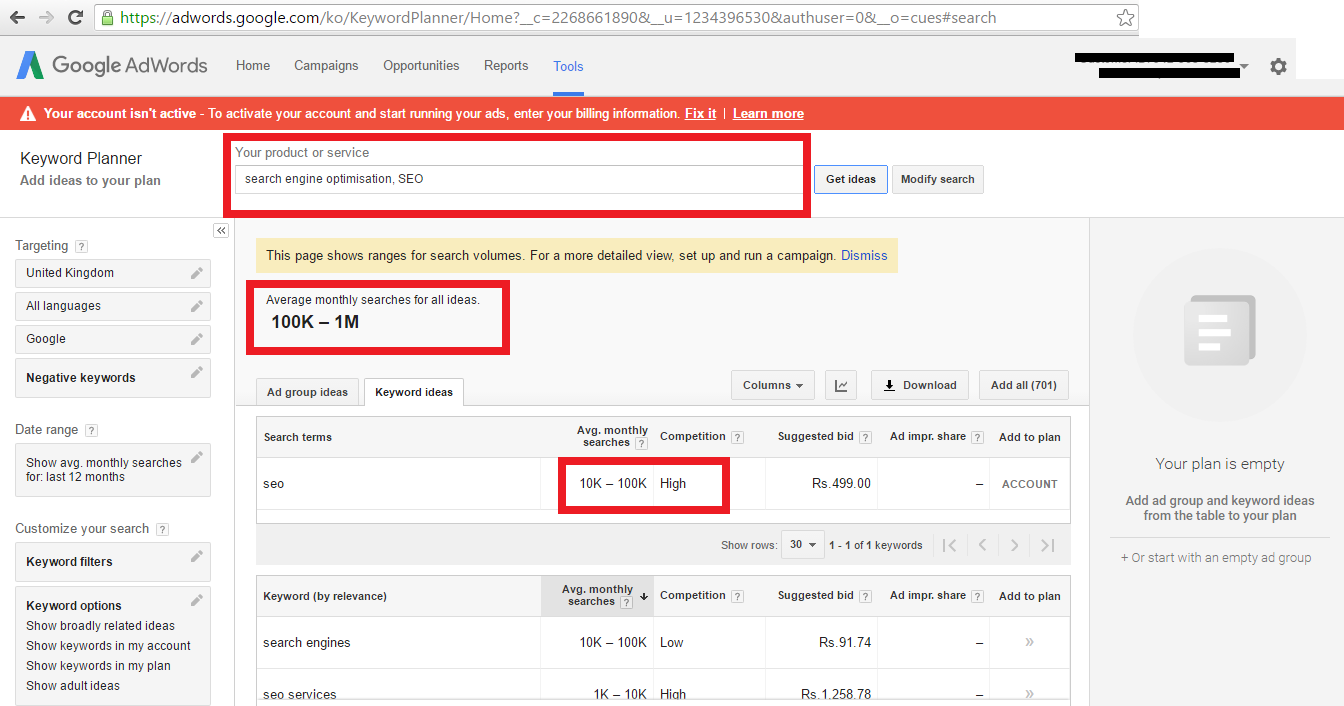Click Show keywords in my account
Screen dimensions: 1344x706
pyautogui.click(x=108, y=646)
